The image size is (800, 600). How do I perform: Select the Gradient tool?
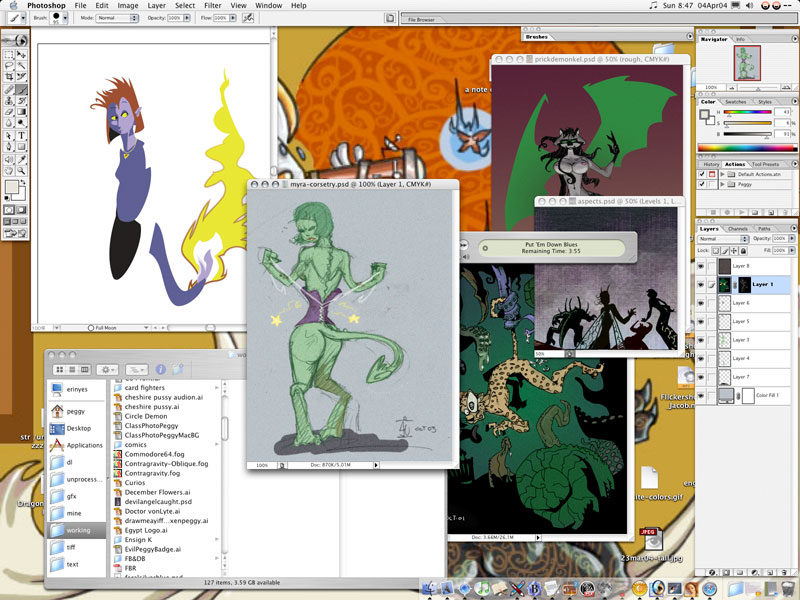click(21, 112)
